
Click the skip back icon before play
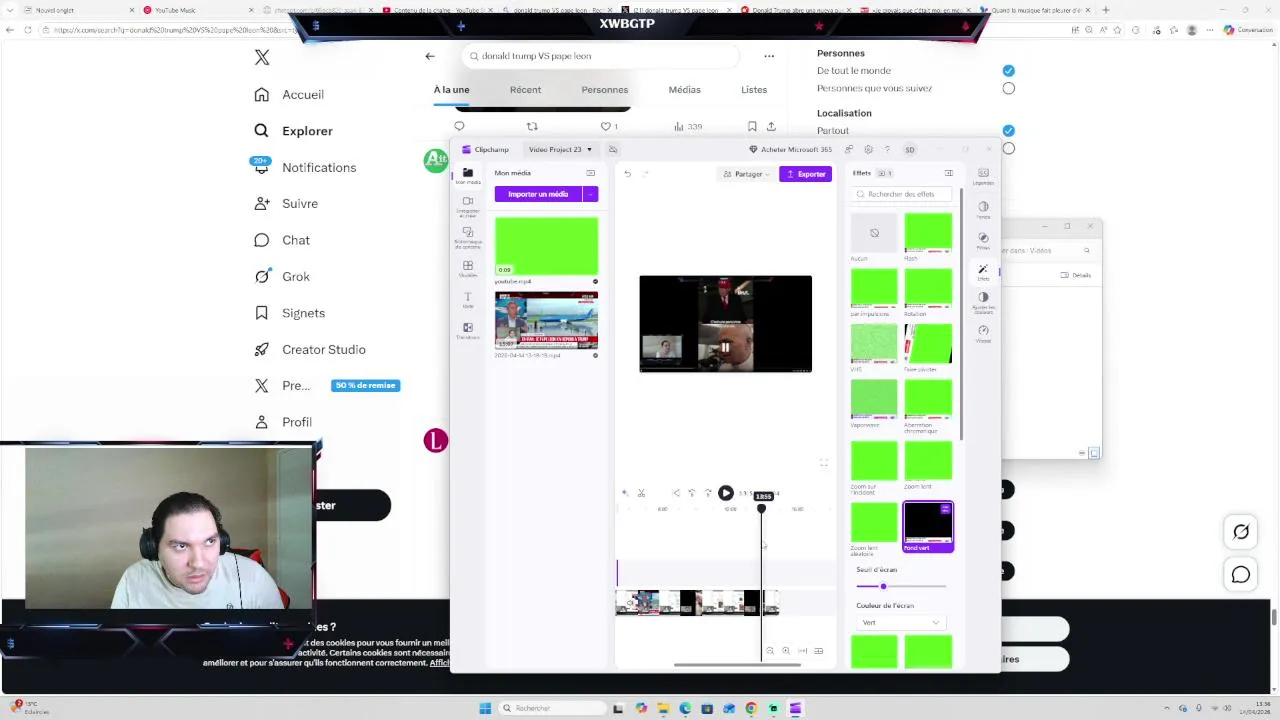click(676, 493)
